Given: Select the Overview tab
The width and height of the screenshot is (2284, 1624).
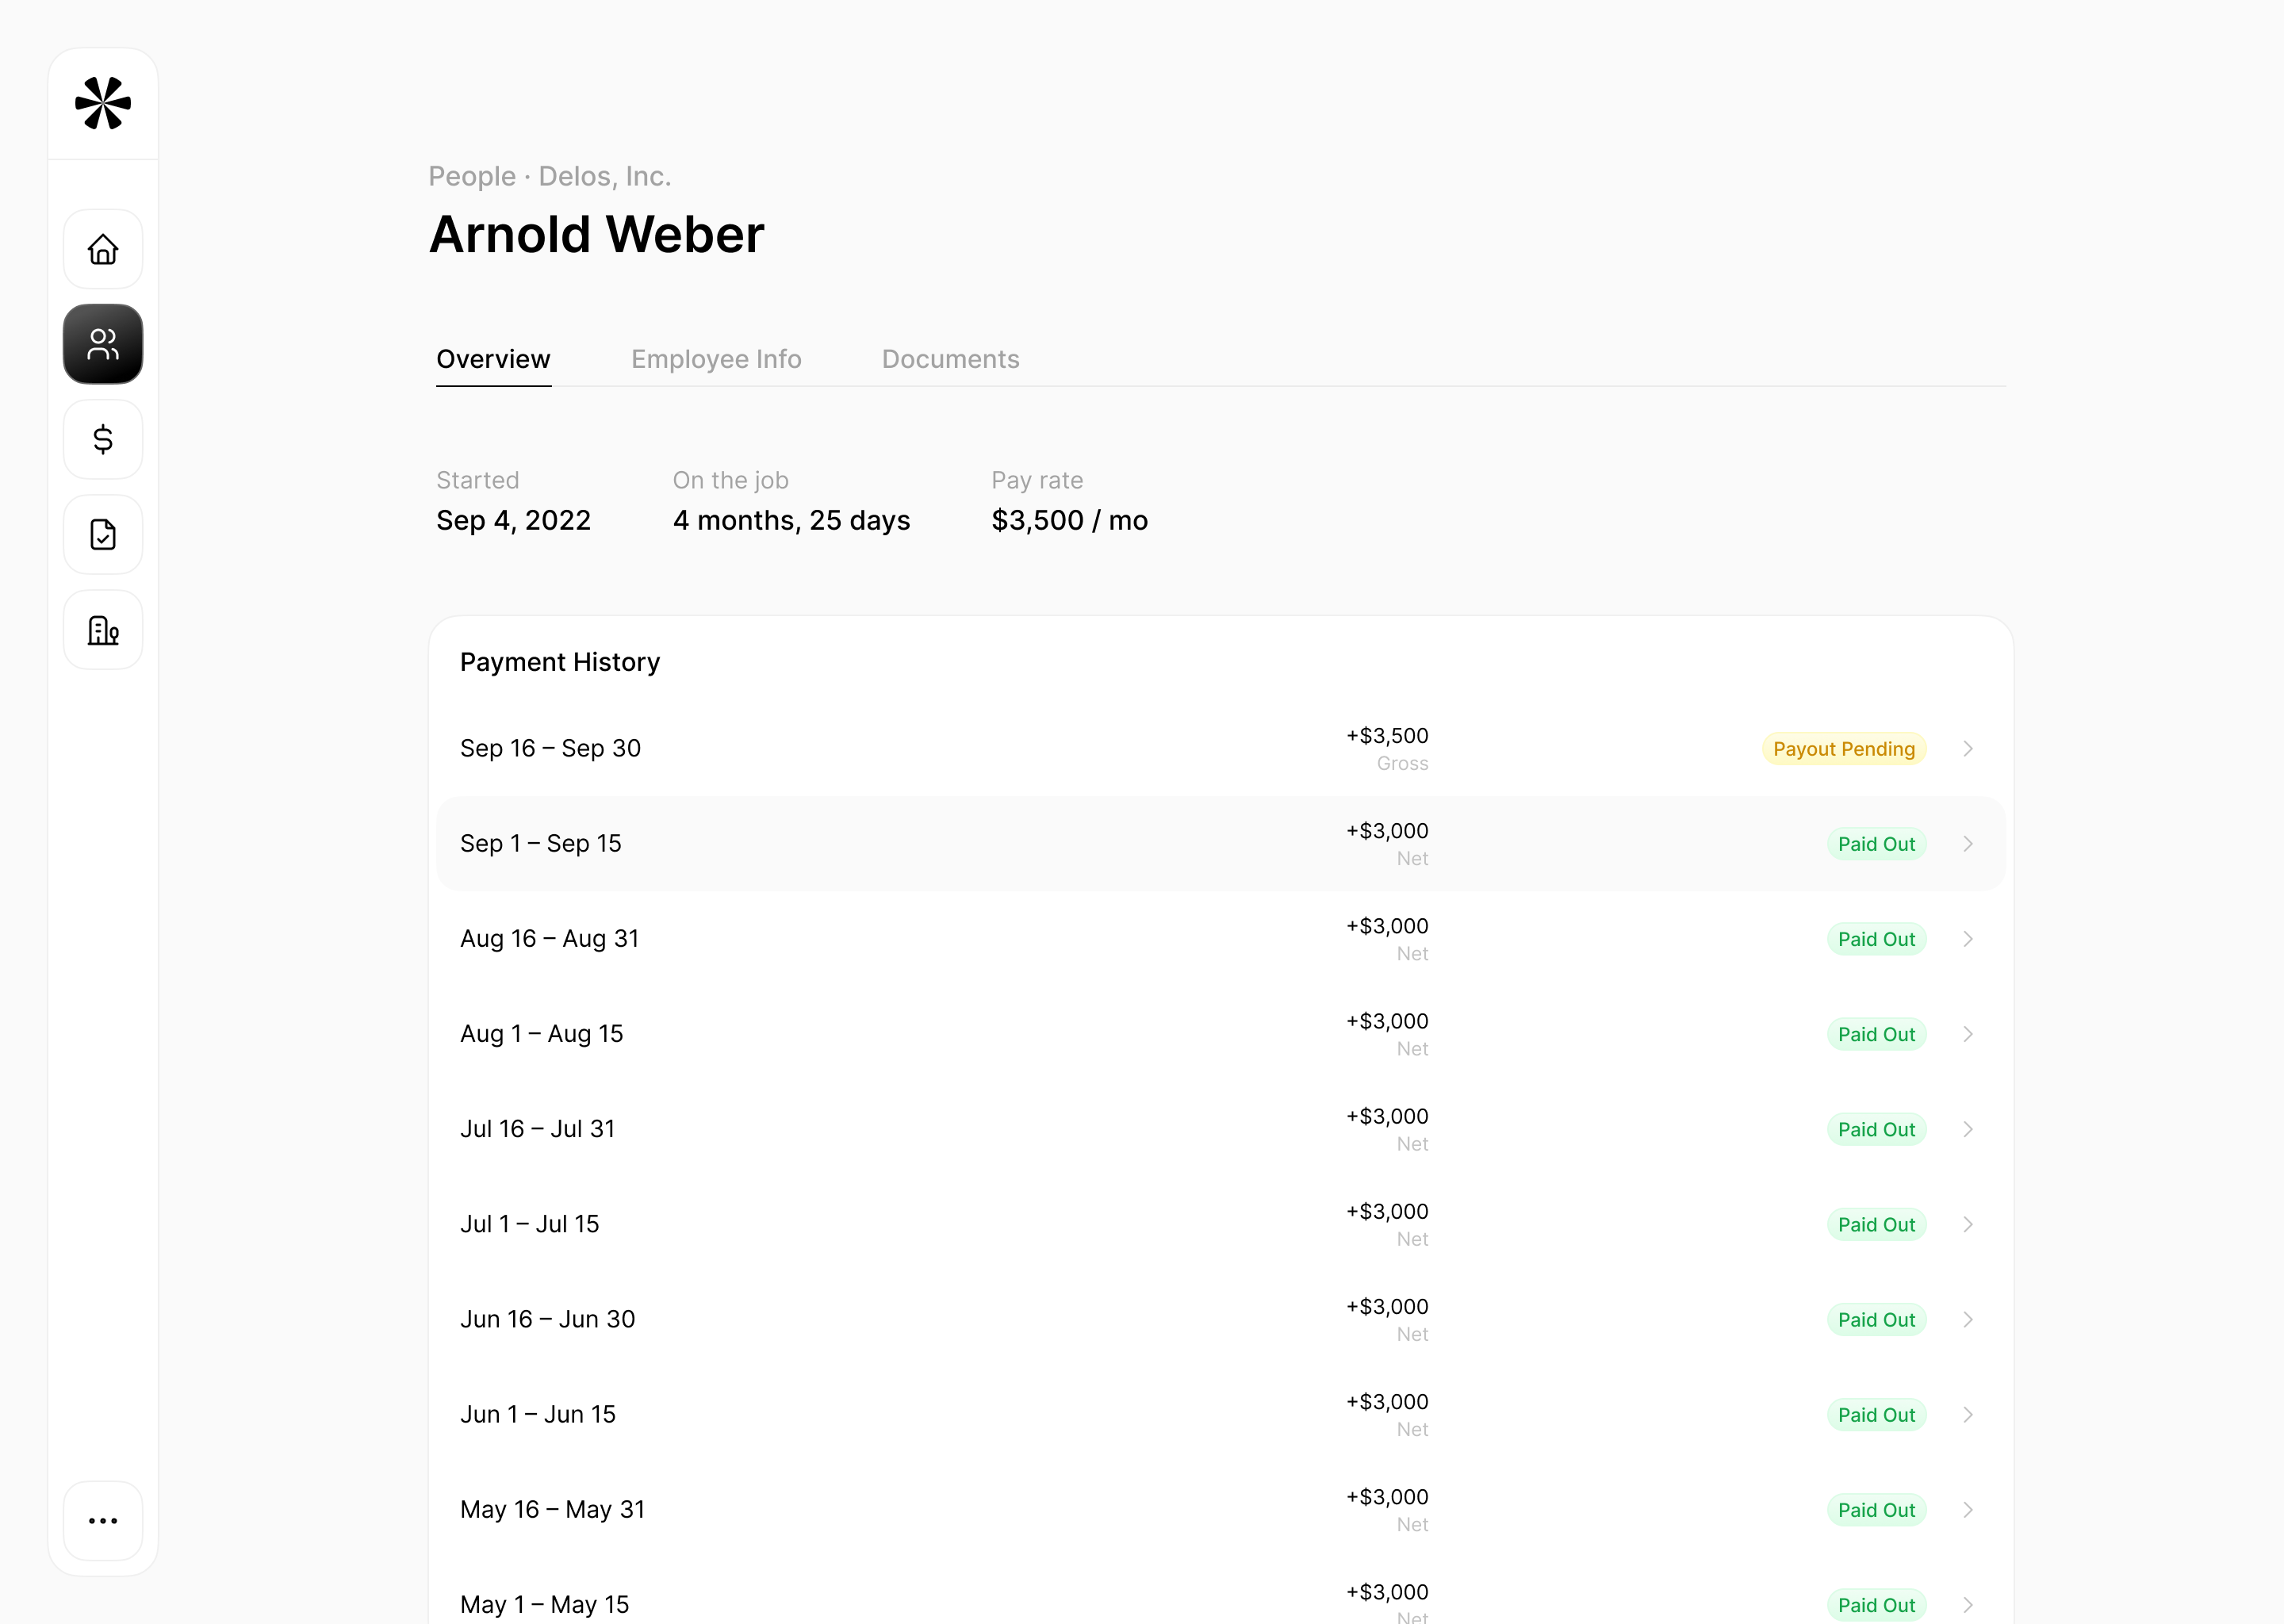Looking at the screenshot, I should coord(493,359).
